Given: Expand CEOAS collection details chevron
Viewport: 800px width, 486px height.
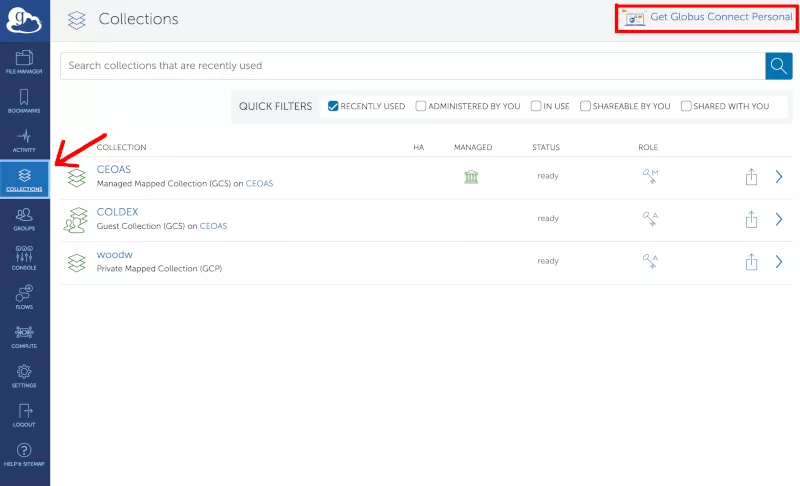Looking at the screenshot, I should tap(779, 176).
